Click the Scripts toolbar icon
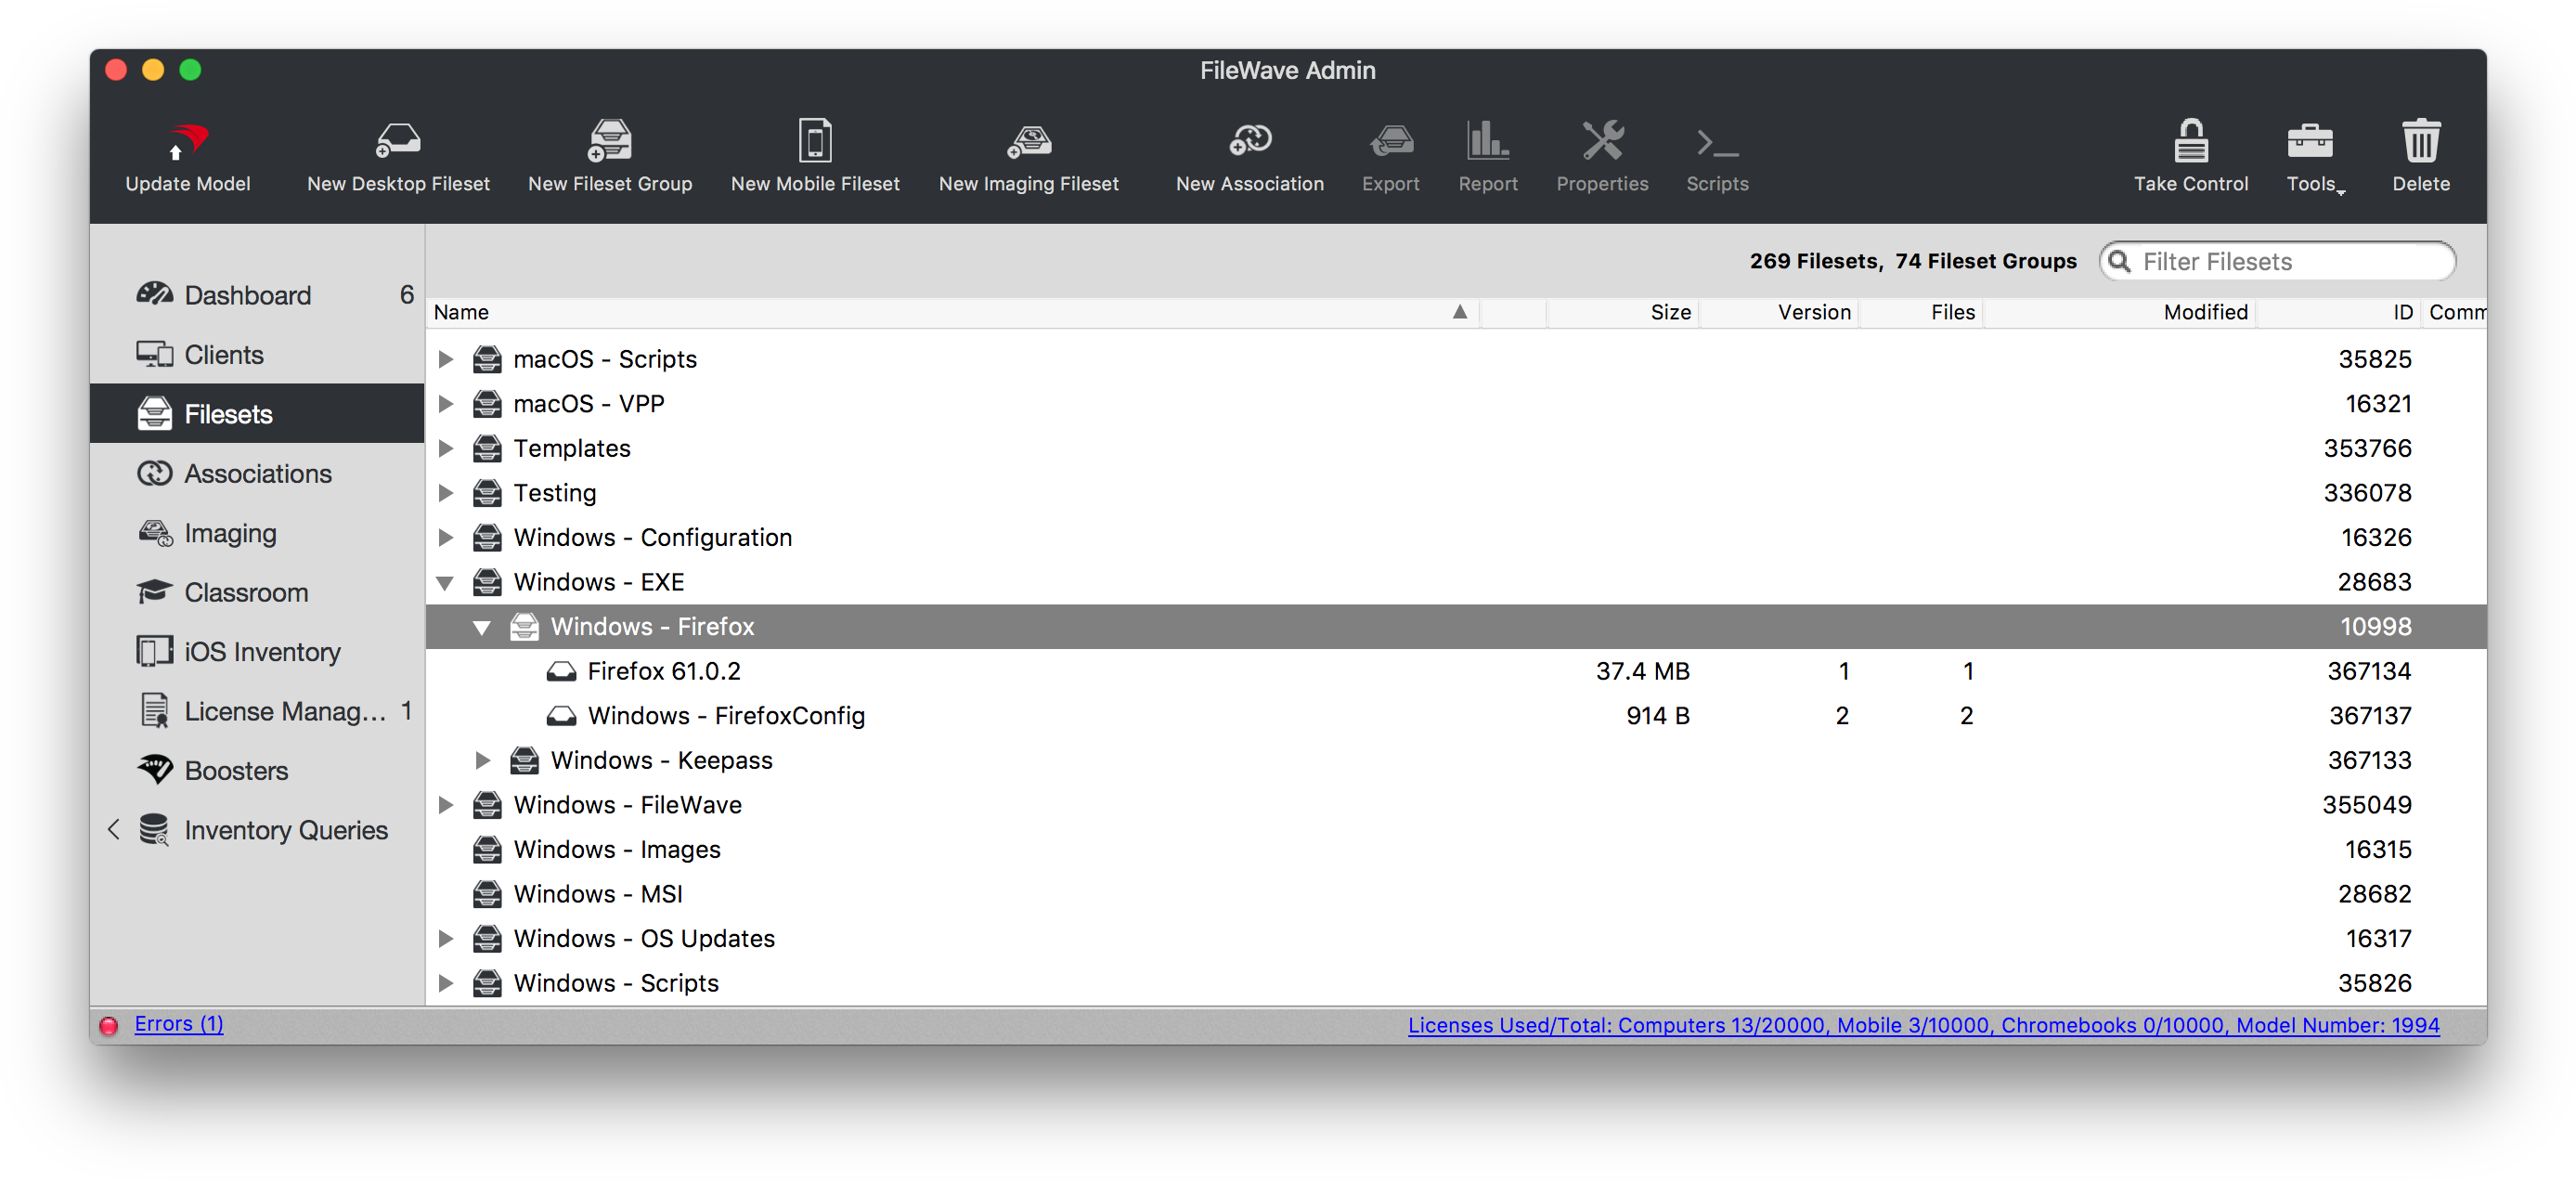Screen dimensions: 2576x1182 [1717, 144]
